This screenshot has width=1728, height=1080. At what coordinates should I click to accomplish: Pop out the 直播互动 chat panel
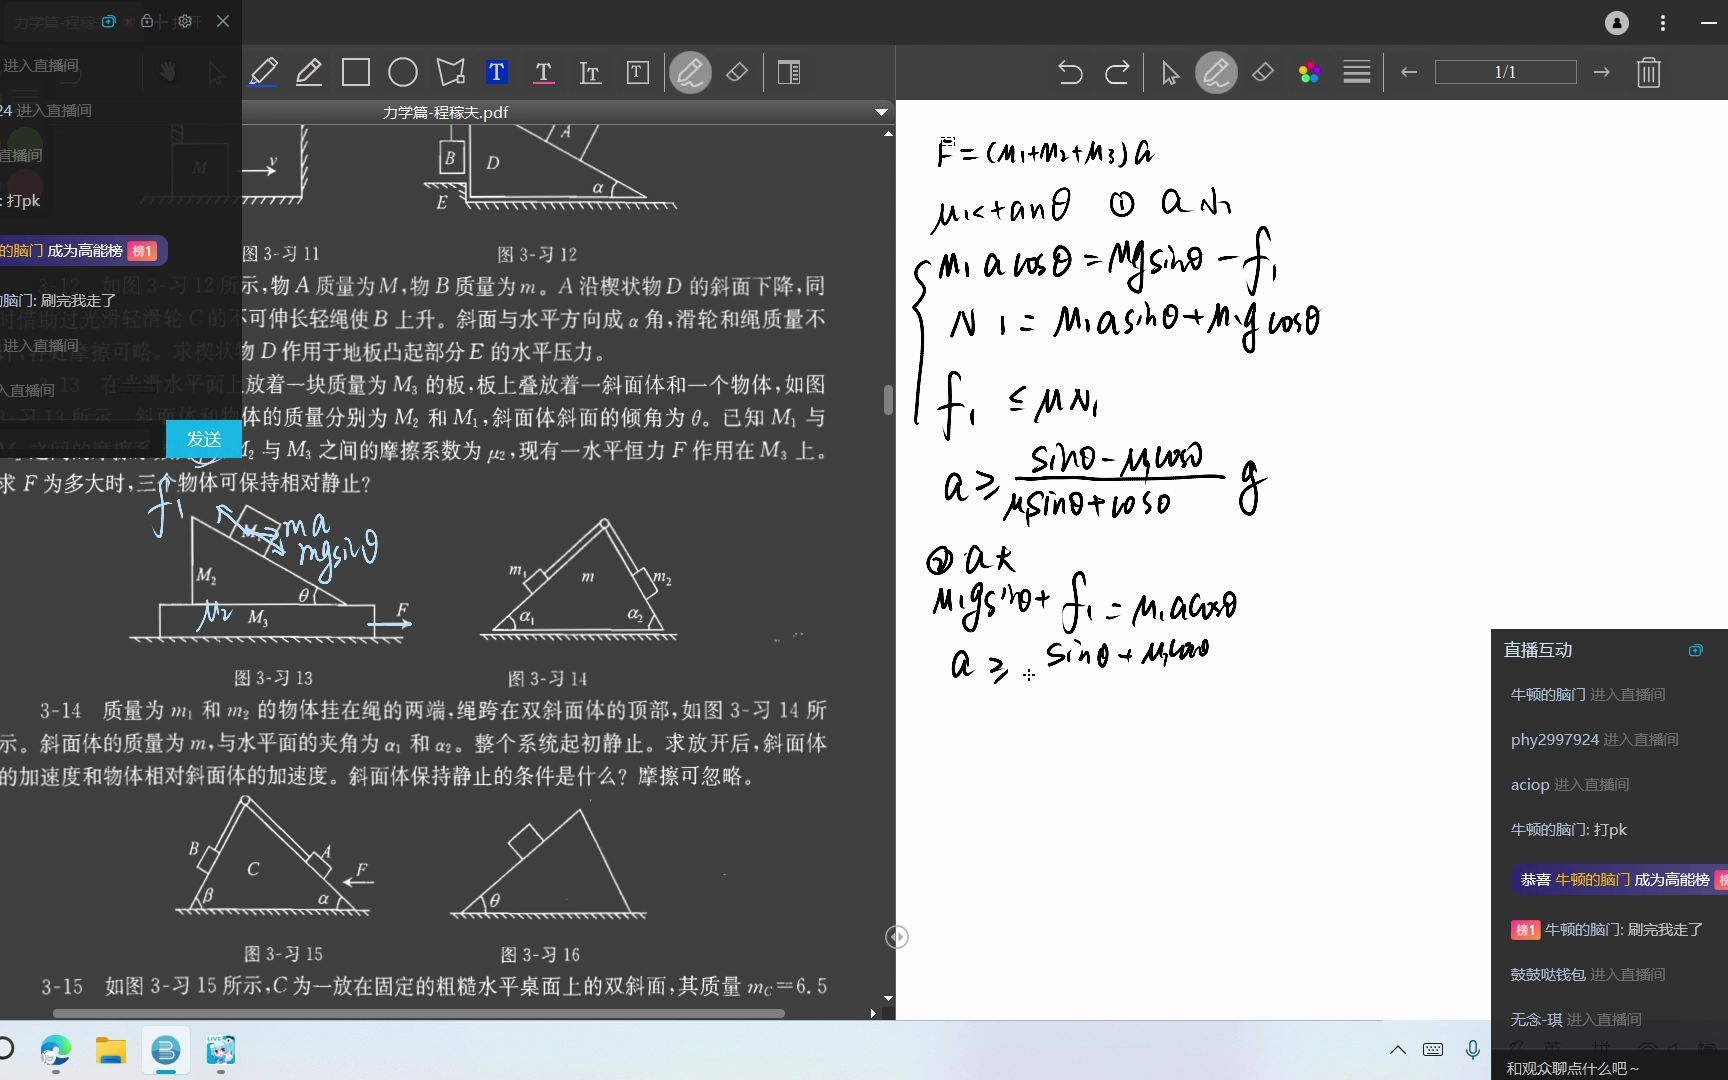pos(1696,650)
